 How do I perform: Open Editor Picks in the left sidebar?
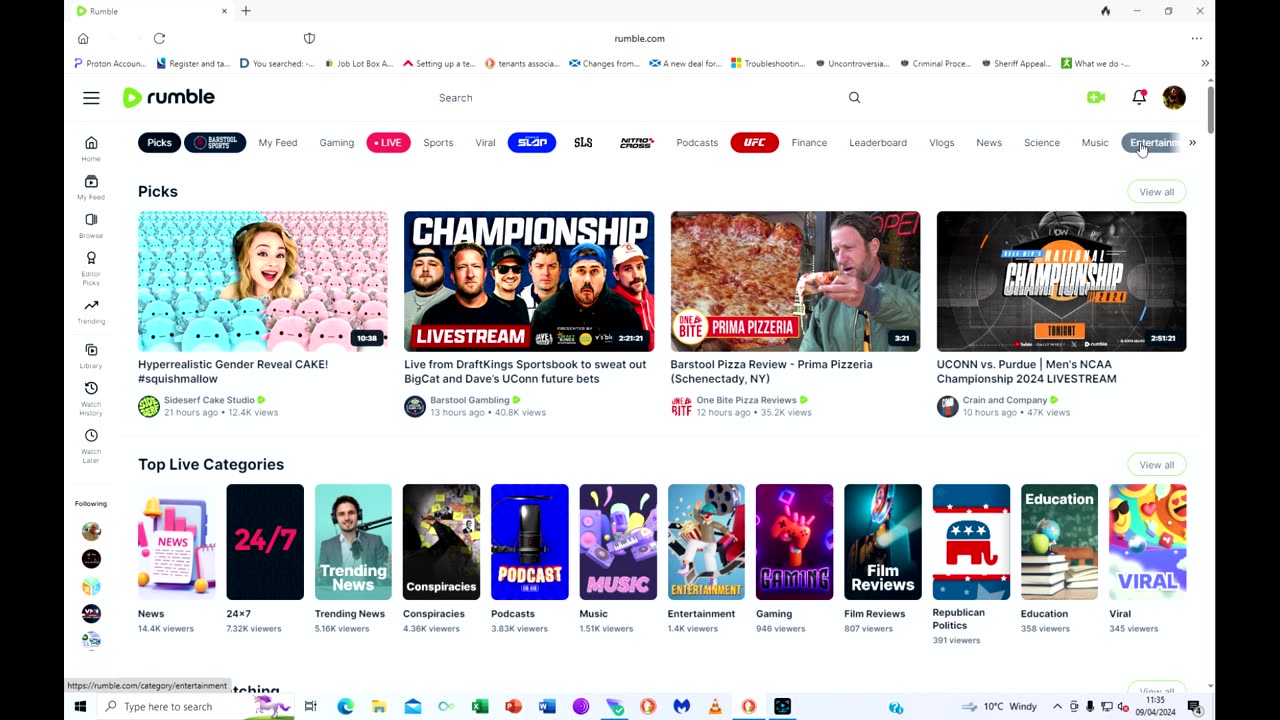click(x=91, y=269)
